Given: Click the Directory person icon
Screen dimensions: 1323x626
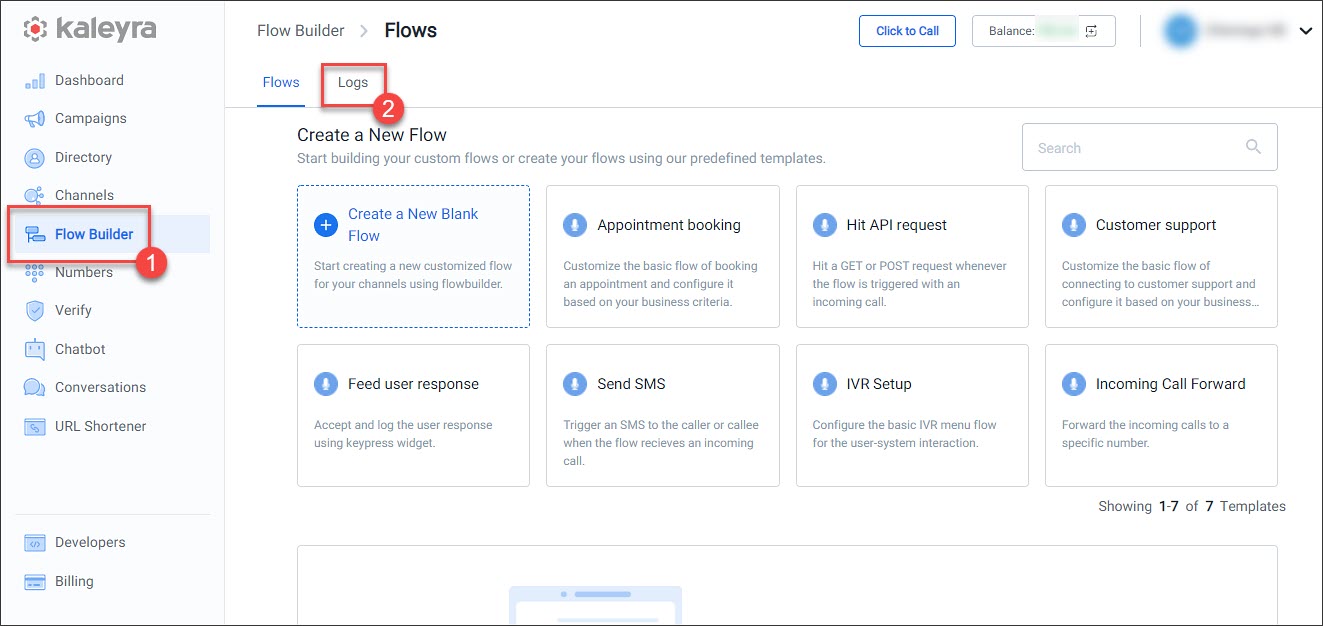Looking at the screenshot, I should coord(35,158).
